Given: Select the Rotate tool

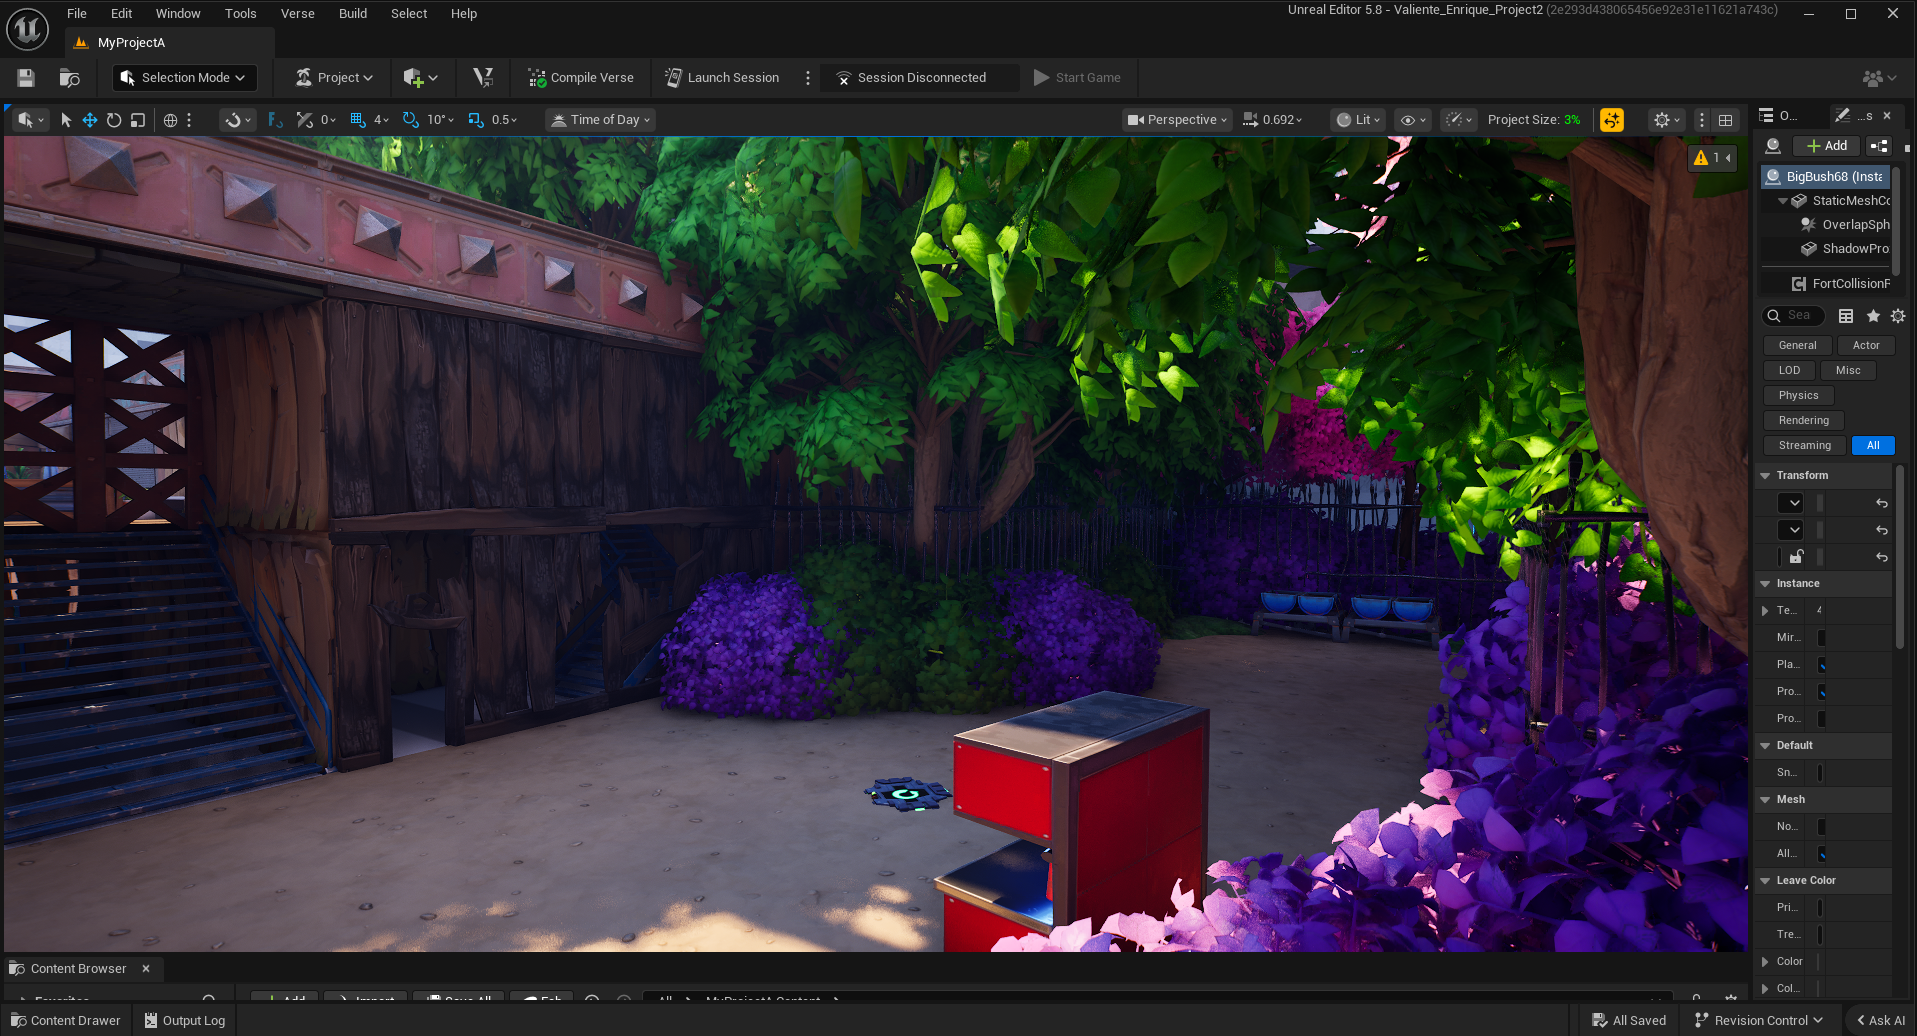Looking at the screenshot, I should coord(114,120).
